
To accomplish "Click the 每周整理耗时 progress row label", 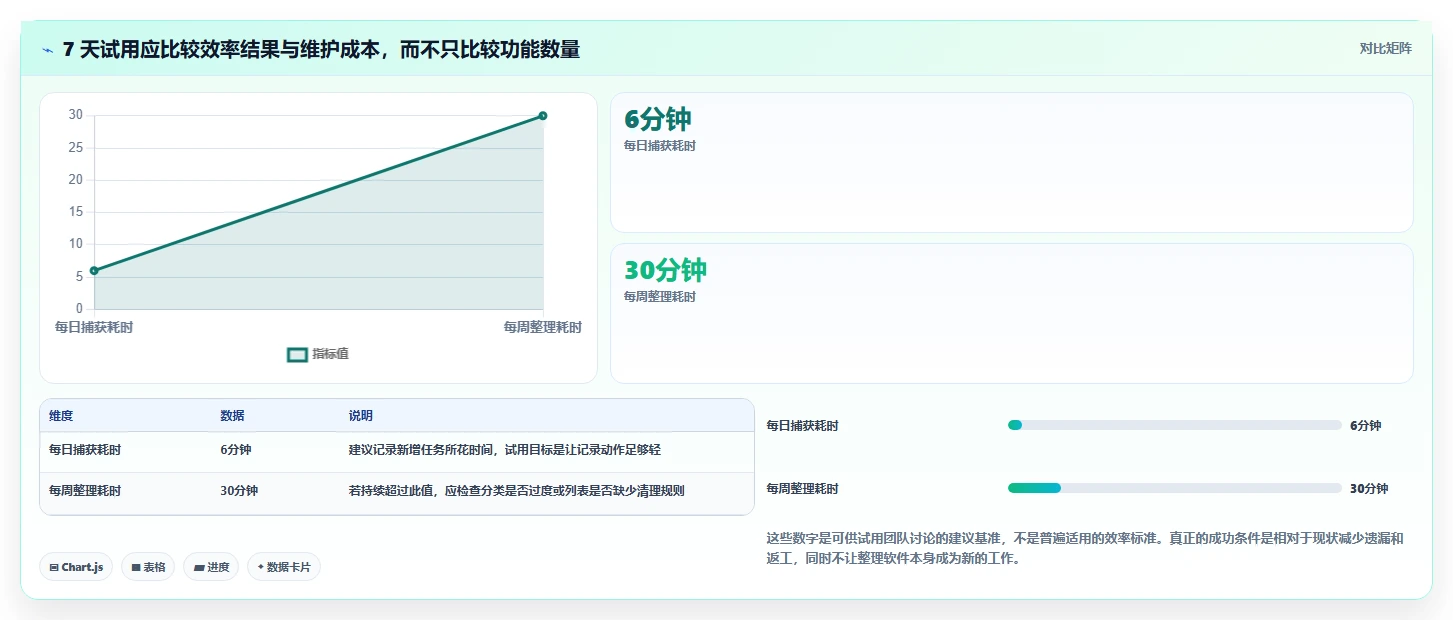I will (803, 489).
